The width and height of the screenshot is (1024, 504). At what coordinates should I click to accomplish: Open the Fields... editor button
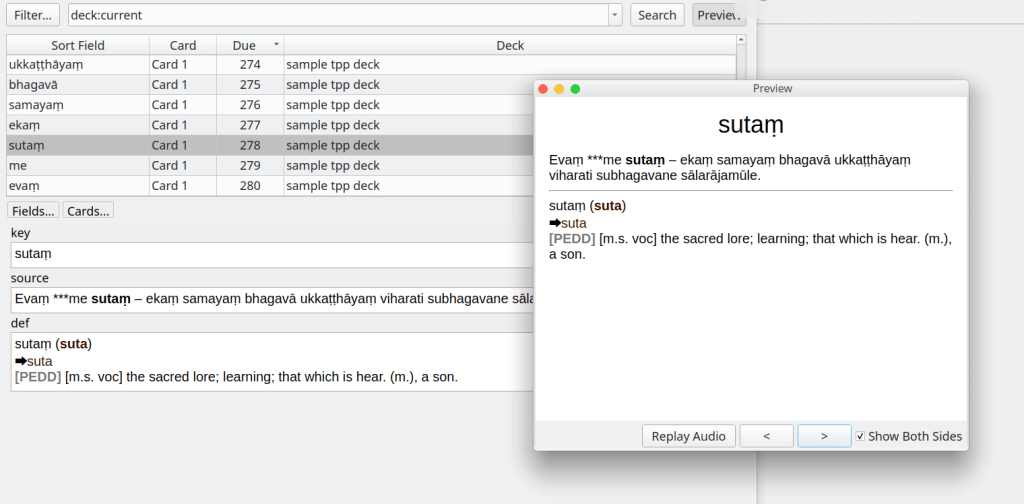tap(33, 211)
